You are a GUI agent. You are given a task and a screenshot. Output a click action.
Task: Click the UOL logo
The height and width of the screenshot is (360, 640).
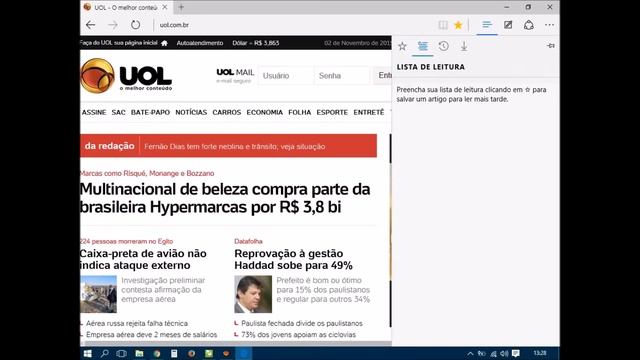coord(126,76)
